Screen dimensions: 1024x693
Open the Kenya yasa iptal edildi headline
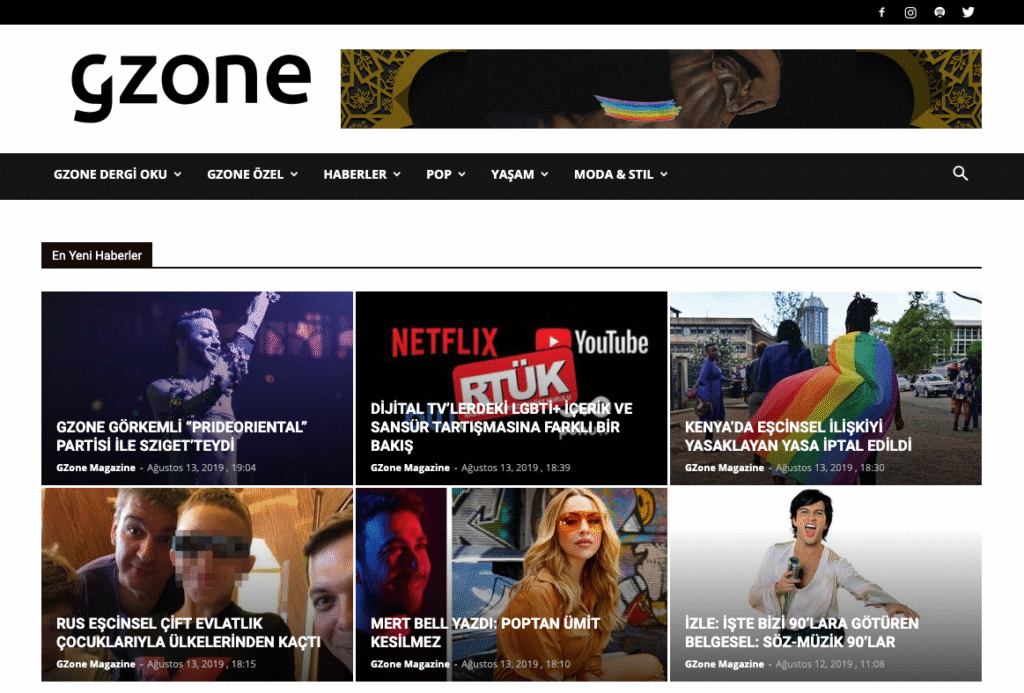tap(798, 436)
